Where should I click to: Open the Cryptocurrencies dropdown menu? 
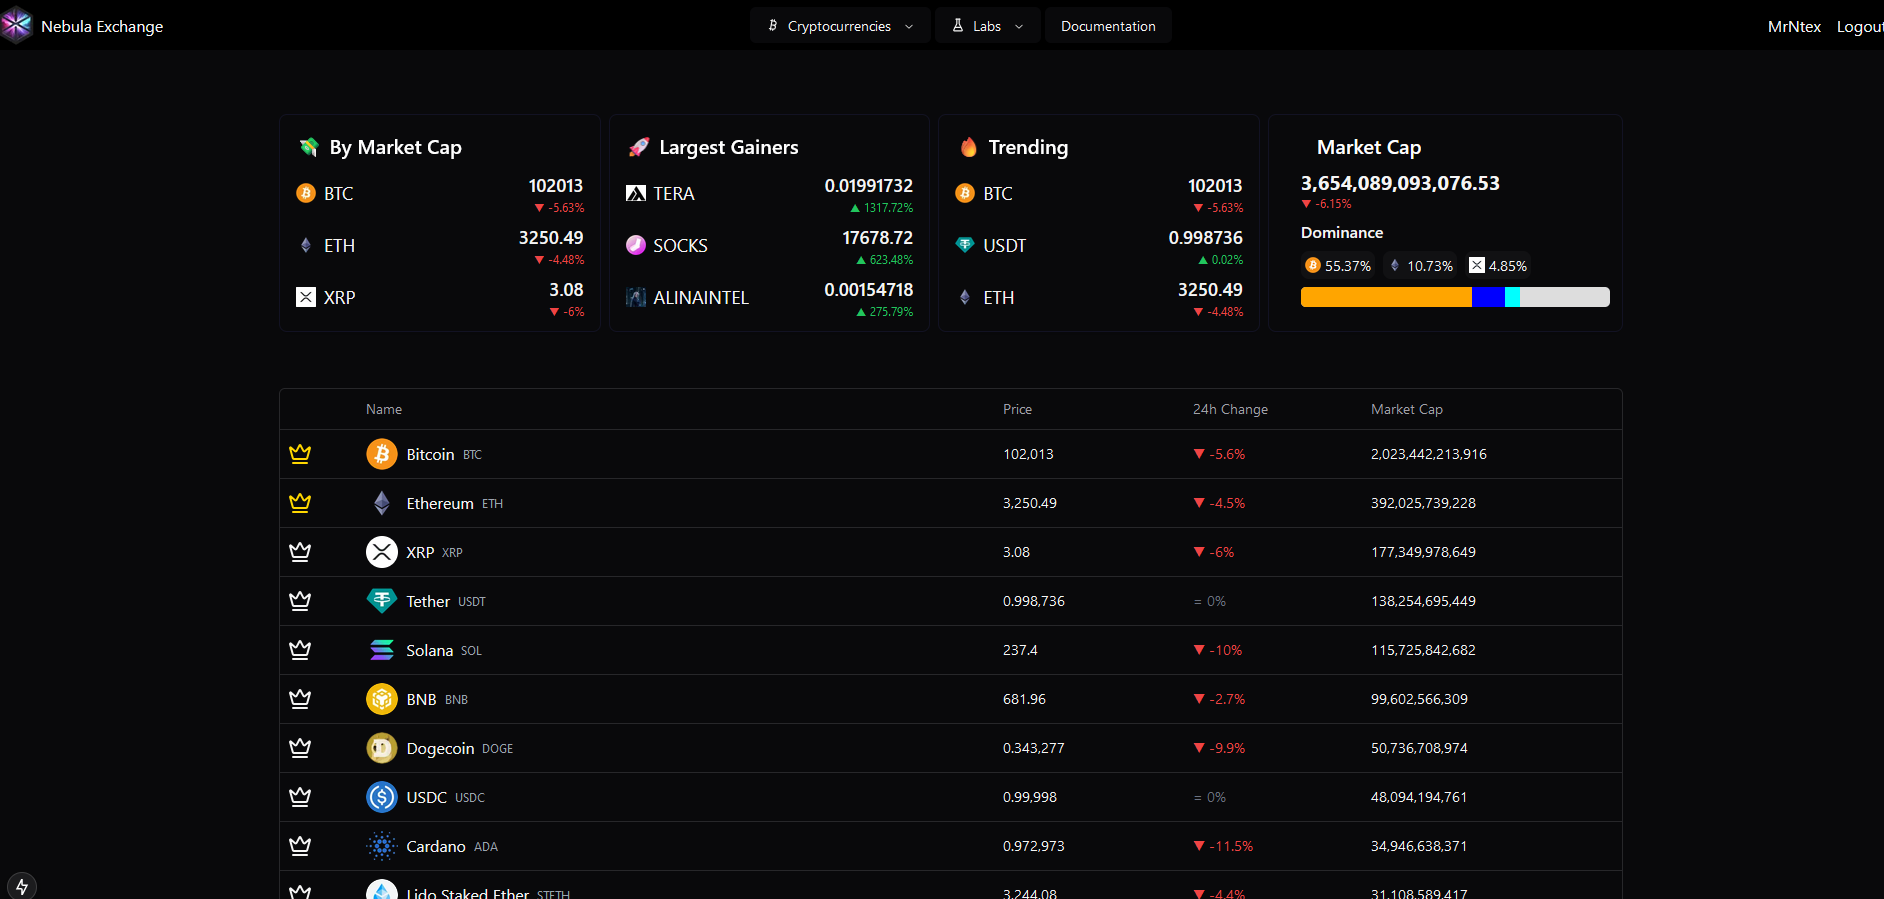(840, 26)
